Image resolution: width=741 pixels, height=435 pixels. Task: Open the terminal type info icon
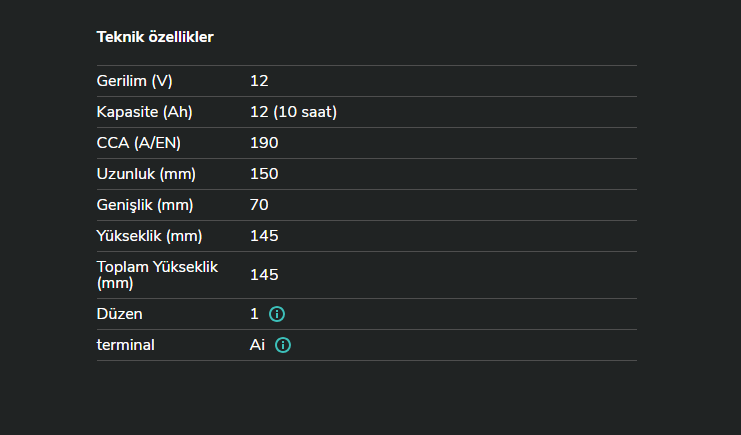[x=283, y=345]
